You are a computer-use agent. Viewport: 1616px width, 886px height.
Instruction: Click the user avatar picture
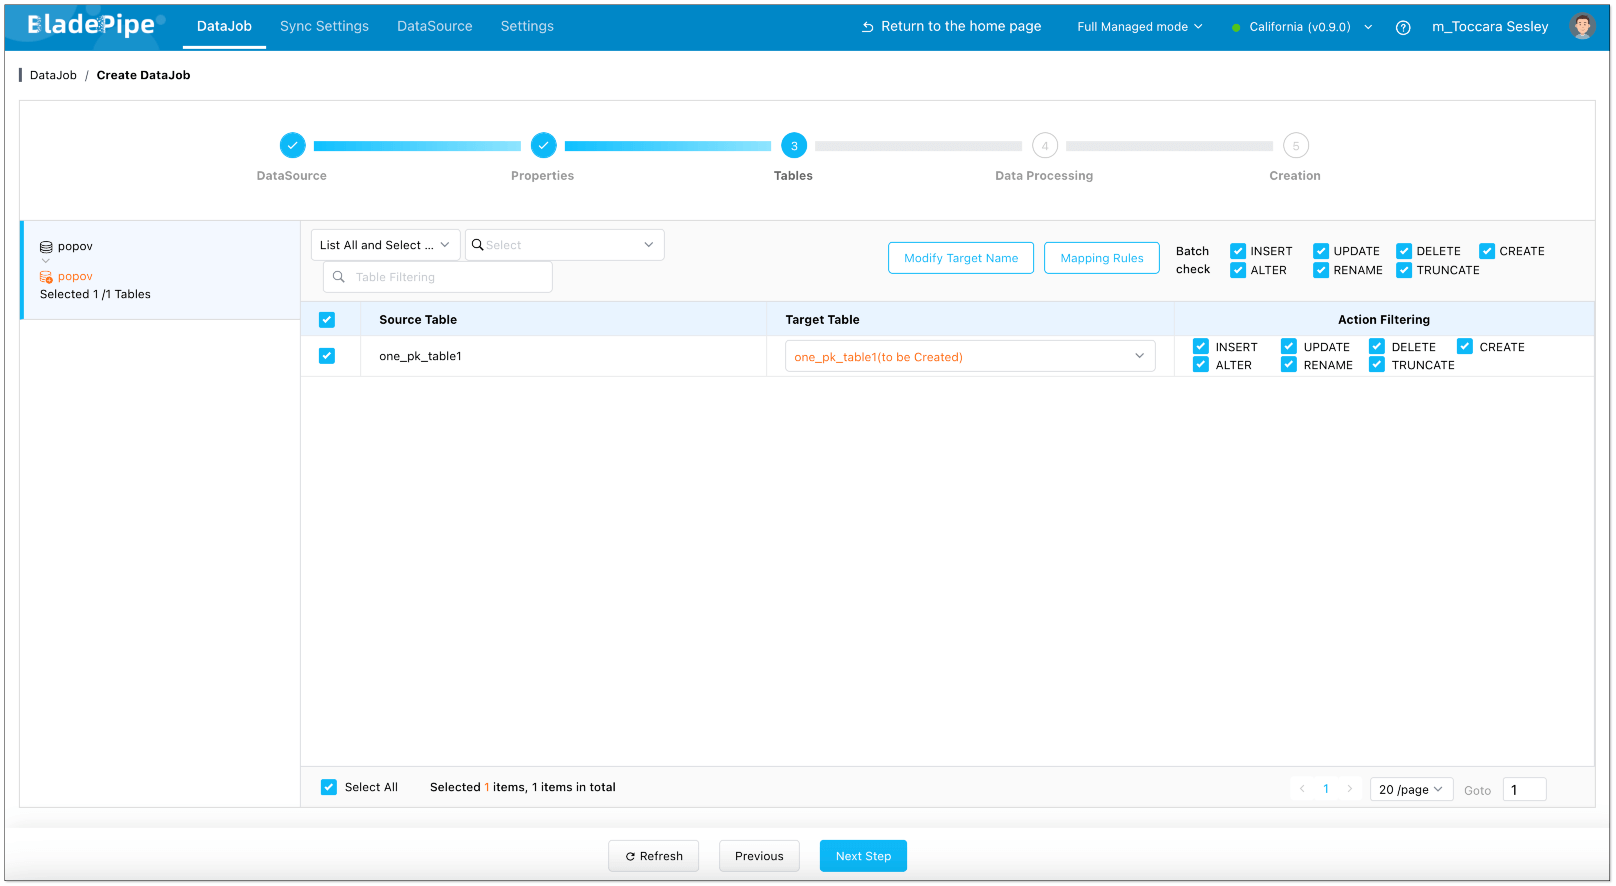pyautogui.click(x=1582, y=27)
